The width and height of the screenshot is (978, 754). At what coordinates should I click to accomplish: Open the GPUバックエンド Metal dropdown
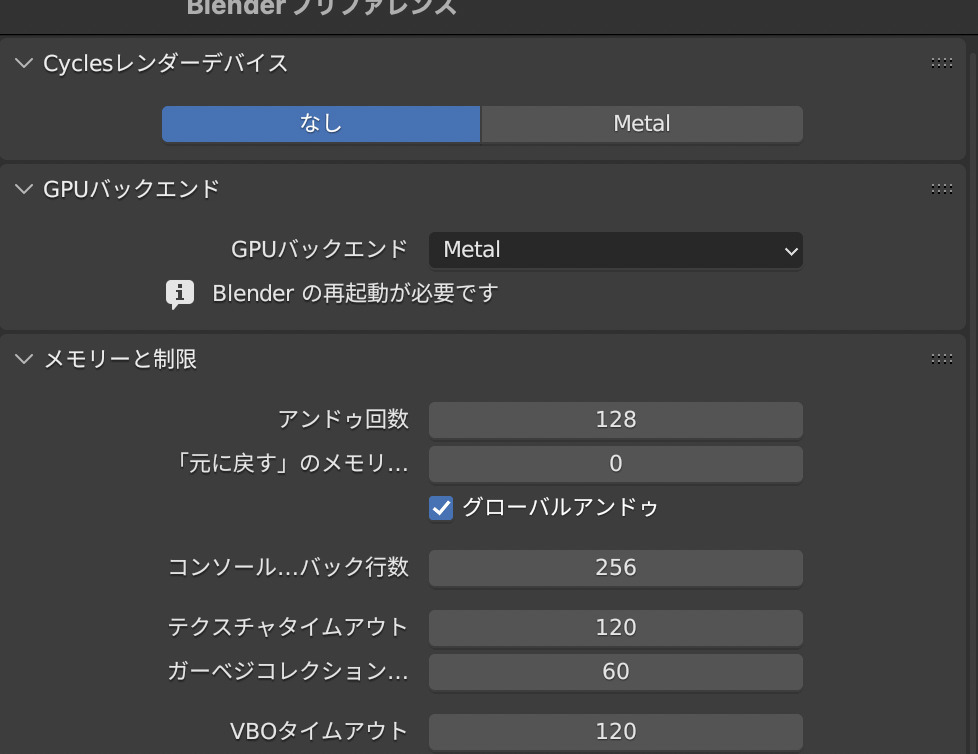(x=616, y=250)
